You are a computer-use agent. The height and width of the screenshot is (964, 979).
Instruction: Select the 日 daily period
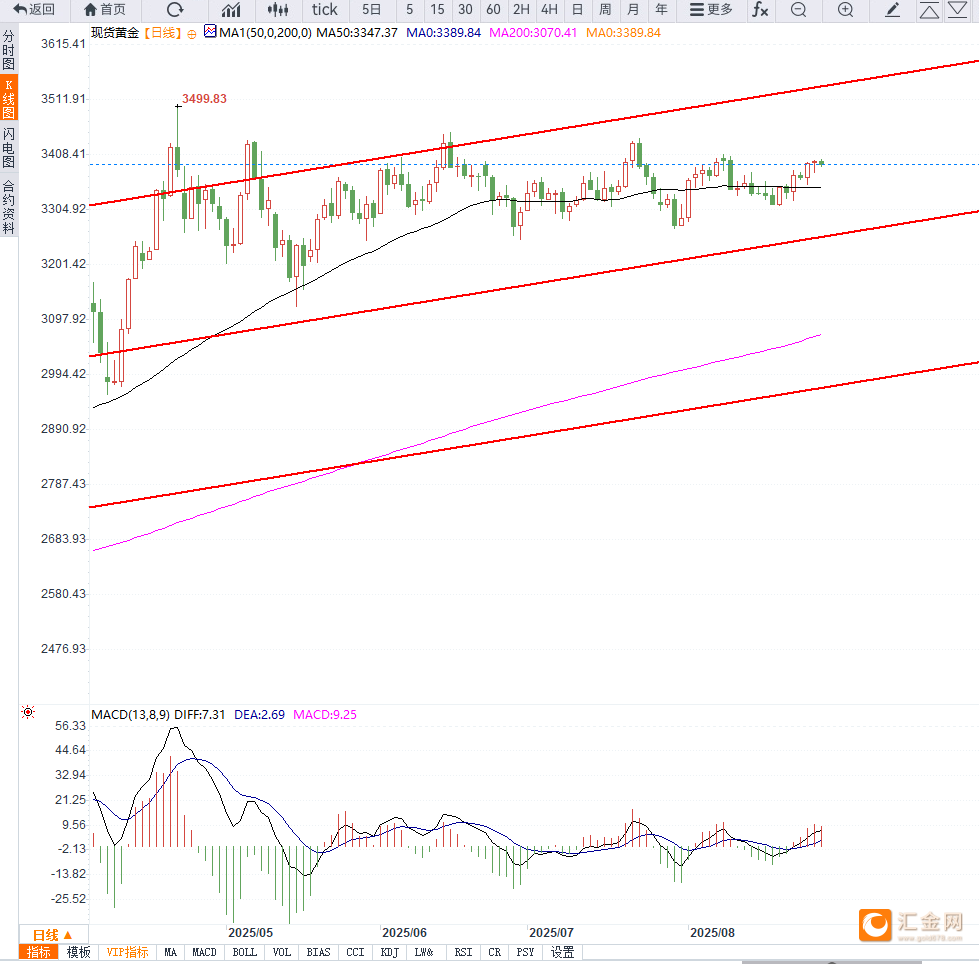tap(578, 9)
